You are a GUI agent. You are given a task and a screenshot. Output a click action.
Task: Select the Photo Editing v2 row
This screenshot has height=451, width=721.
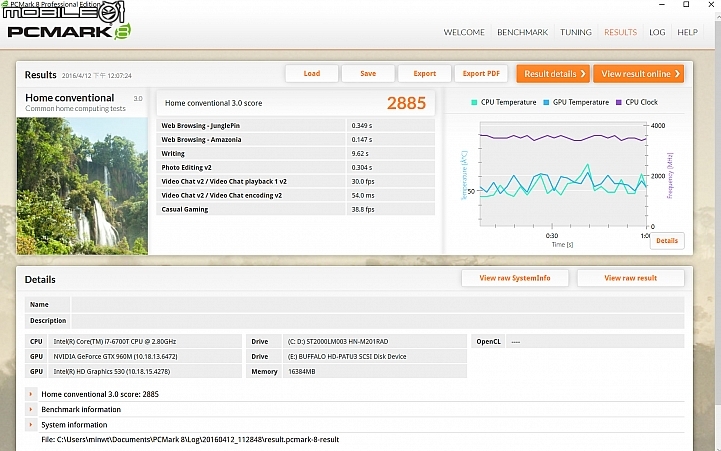(296, 167)
